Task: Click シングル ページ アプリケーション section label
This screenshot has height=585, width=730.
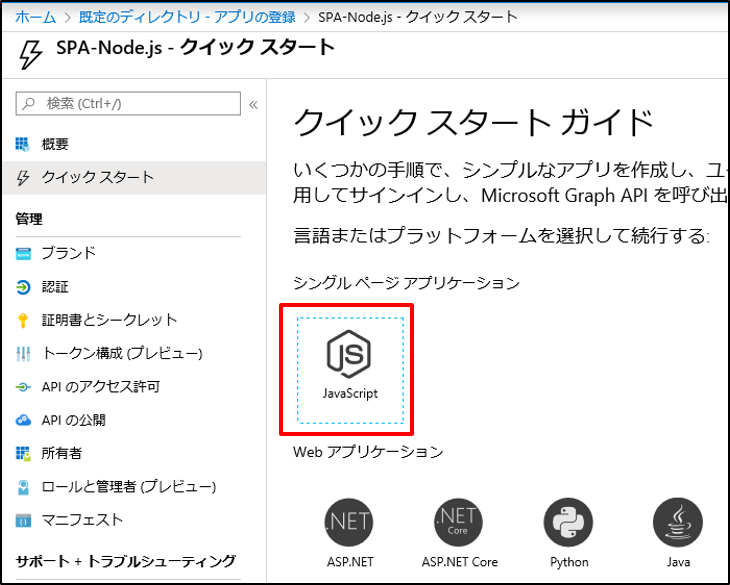Action: [406, 283]
